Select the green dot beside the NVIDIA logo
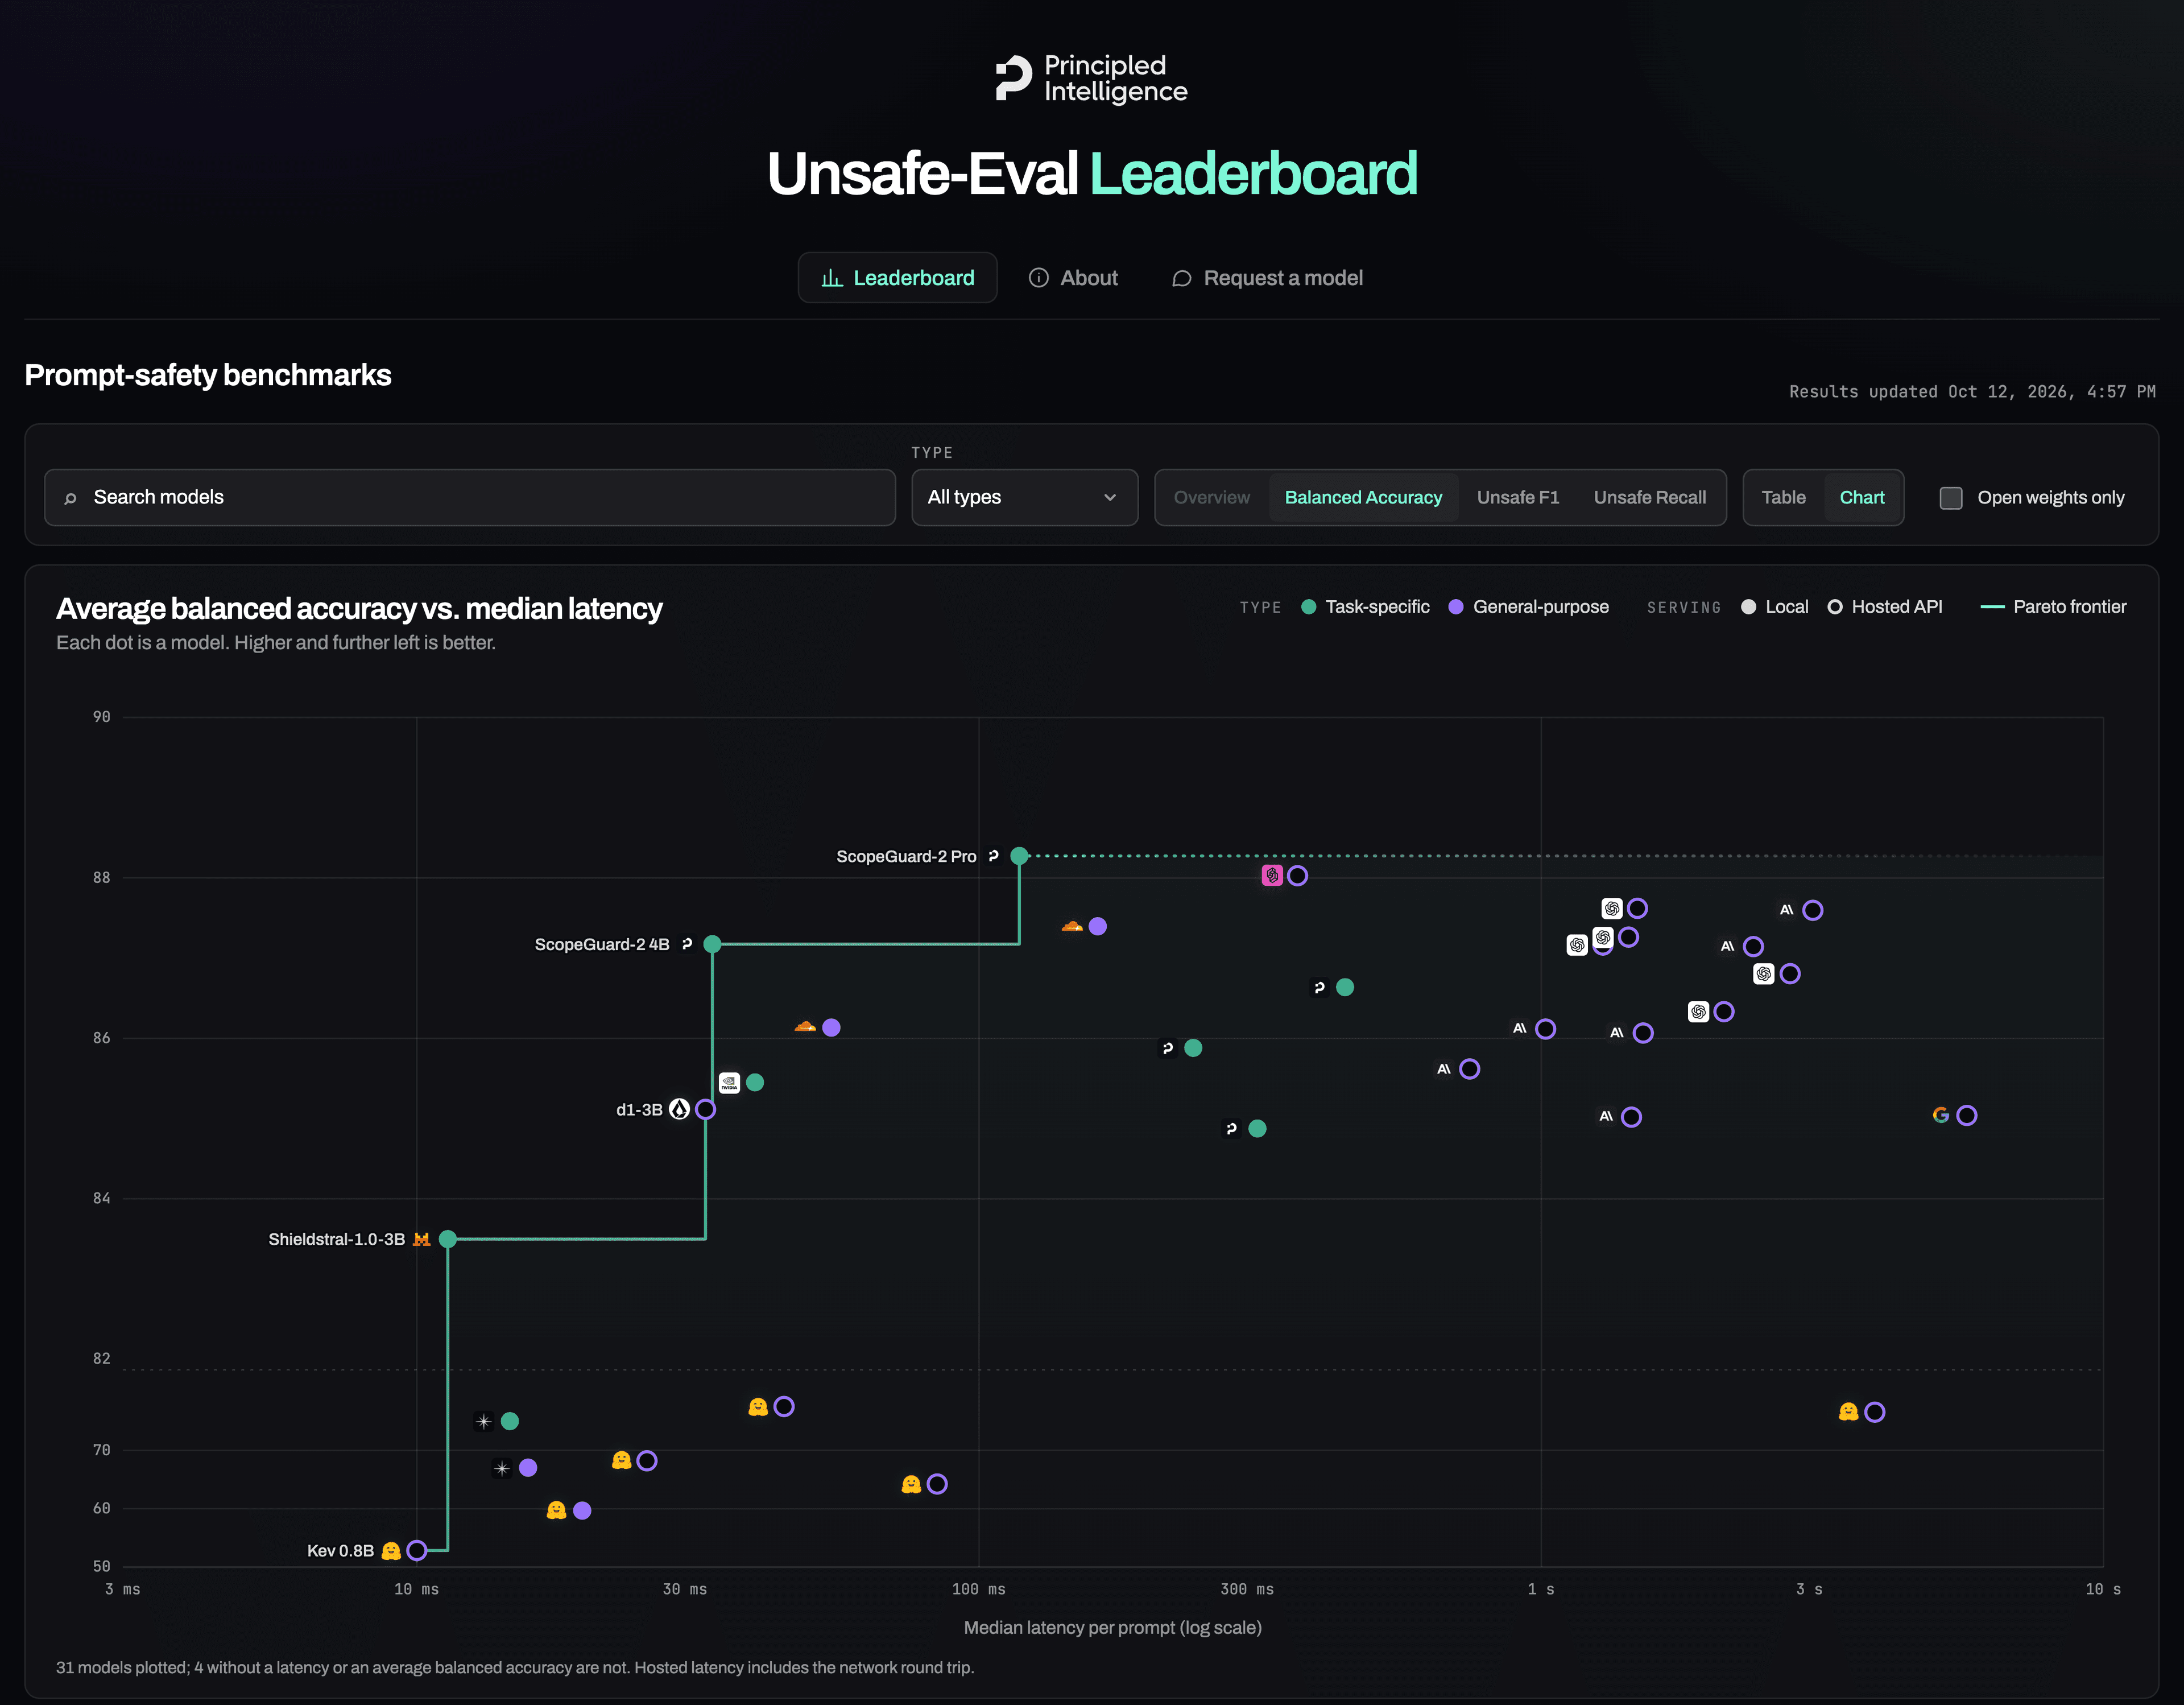 pyautogui.click(x=755, y=1082)
